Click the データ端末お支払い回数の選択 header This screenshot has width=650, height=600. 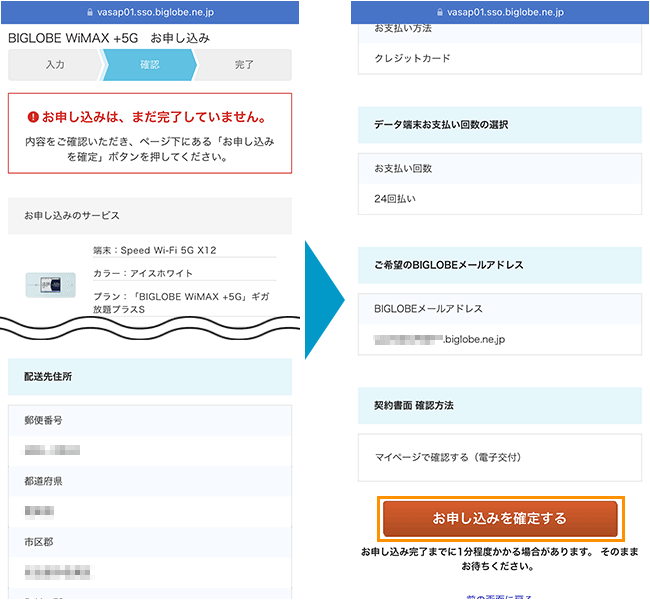pos(500,125)
